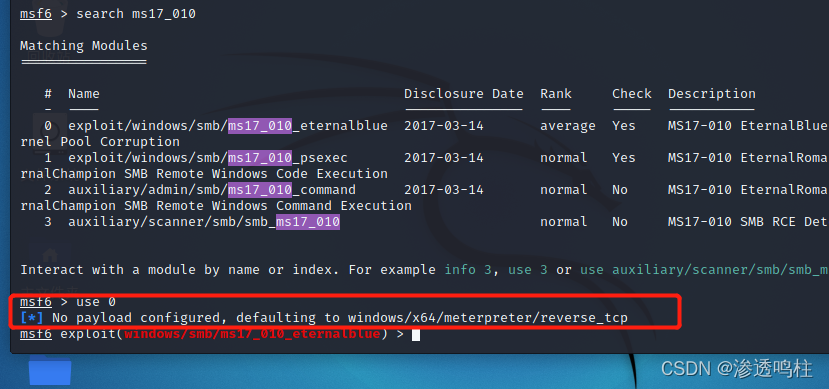829x389 pixels.
Task: Click the 'msf6' prompt on 'use 0' line
Action: click(36, 302)
